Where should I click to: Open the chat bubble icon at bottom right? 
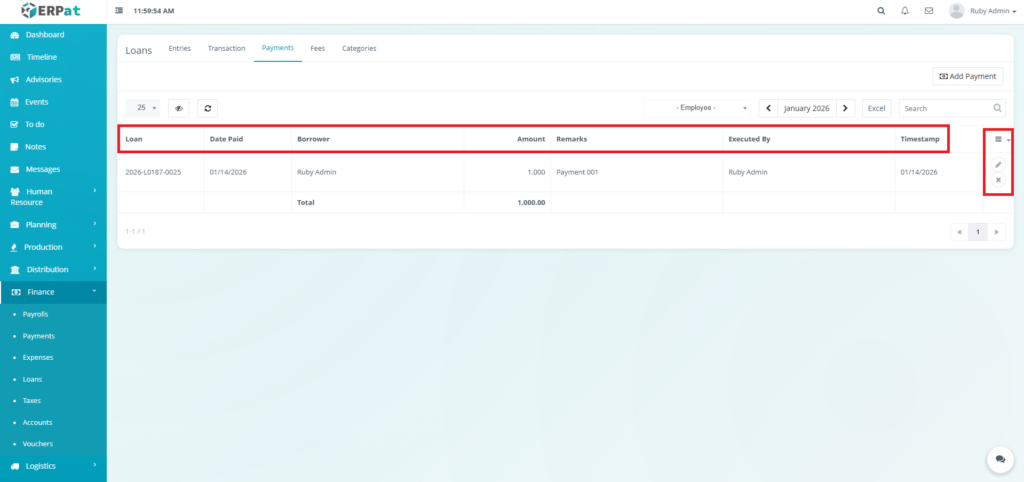pos(999,458)
